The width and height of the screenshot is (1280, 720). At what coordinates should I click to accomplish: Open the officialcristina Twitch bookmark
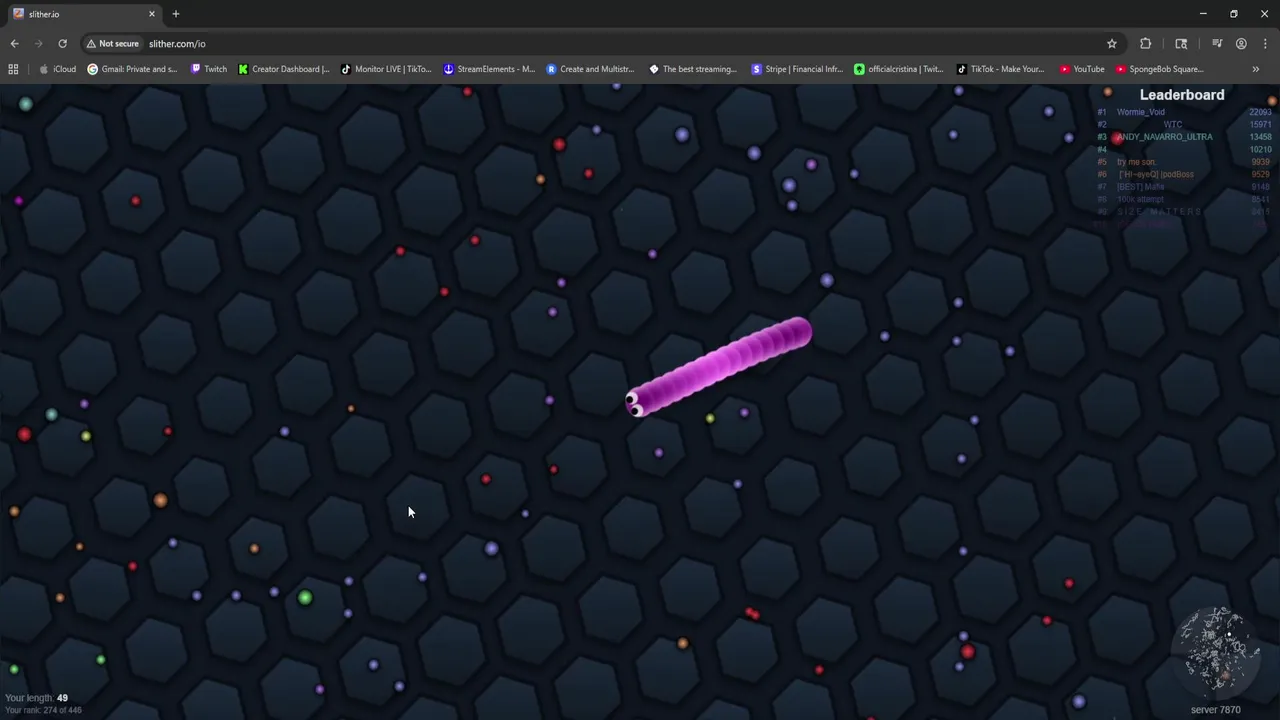[x=898, y=69]
